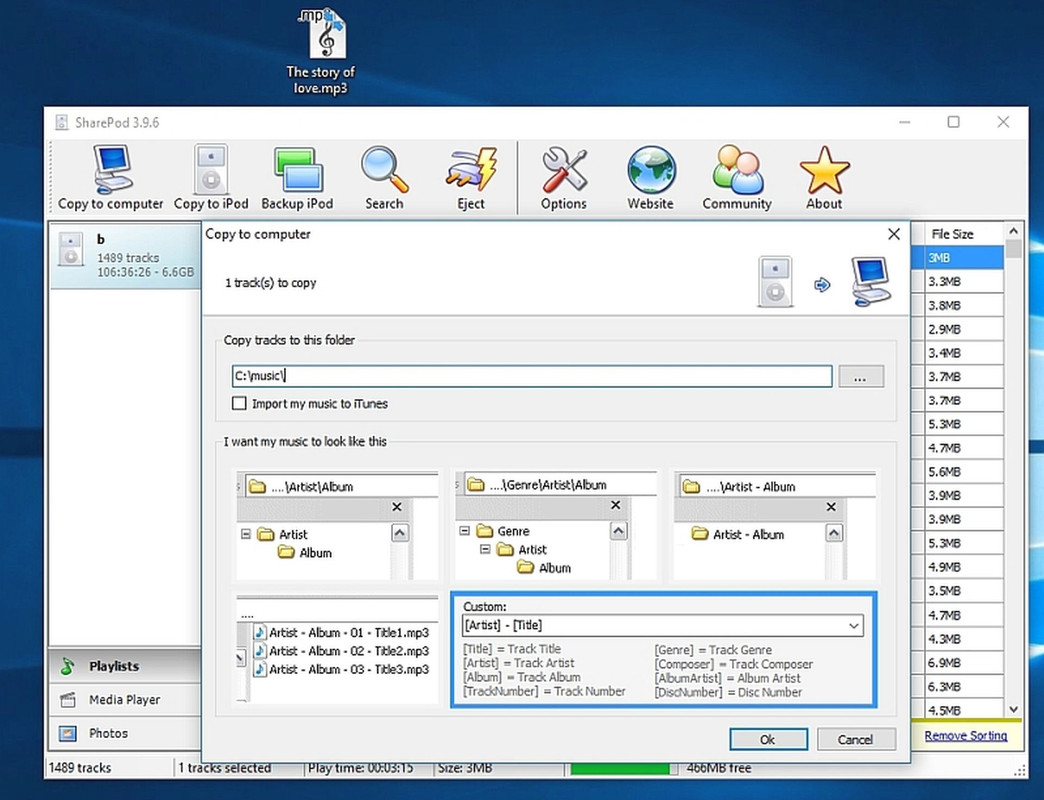This screenshot has height=800, width=1044.
Task: Confirm the copy with Ok
Action: pyautogui.click(x=768, y=739)
